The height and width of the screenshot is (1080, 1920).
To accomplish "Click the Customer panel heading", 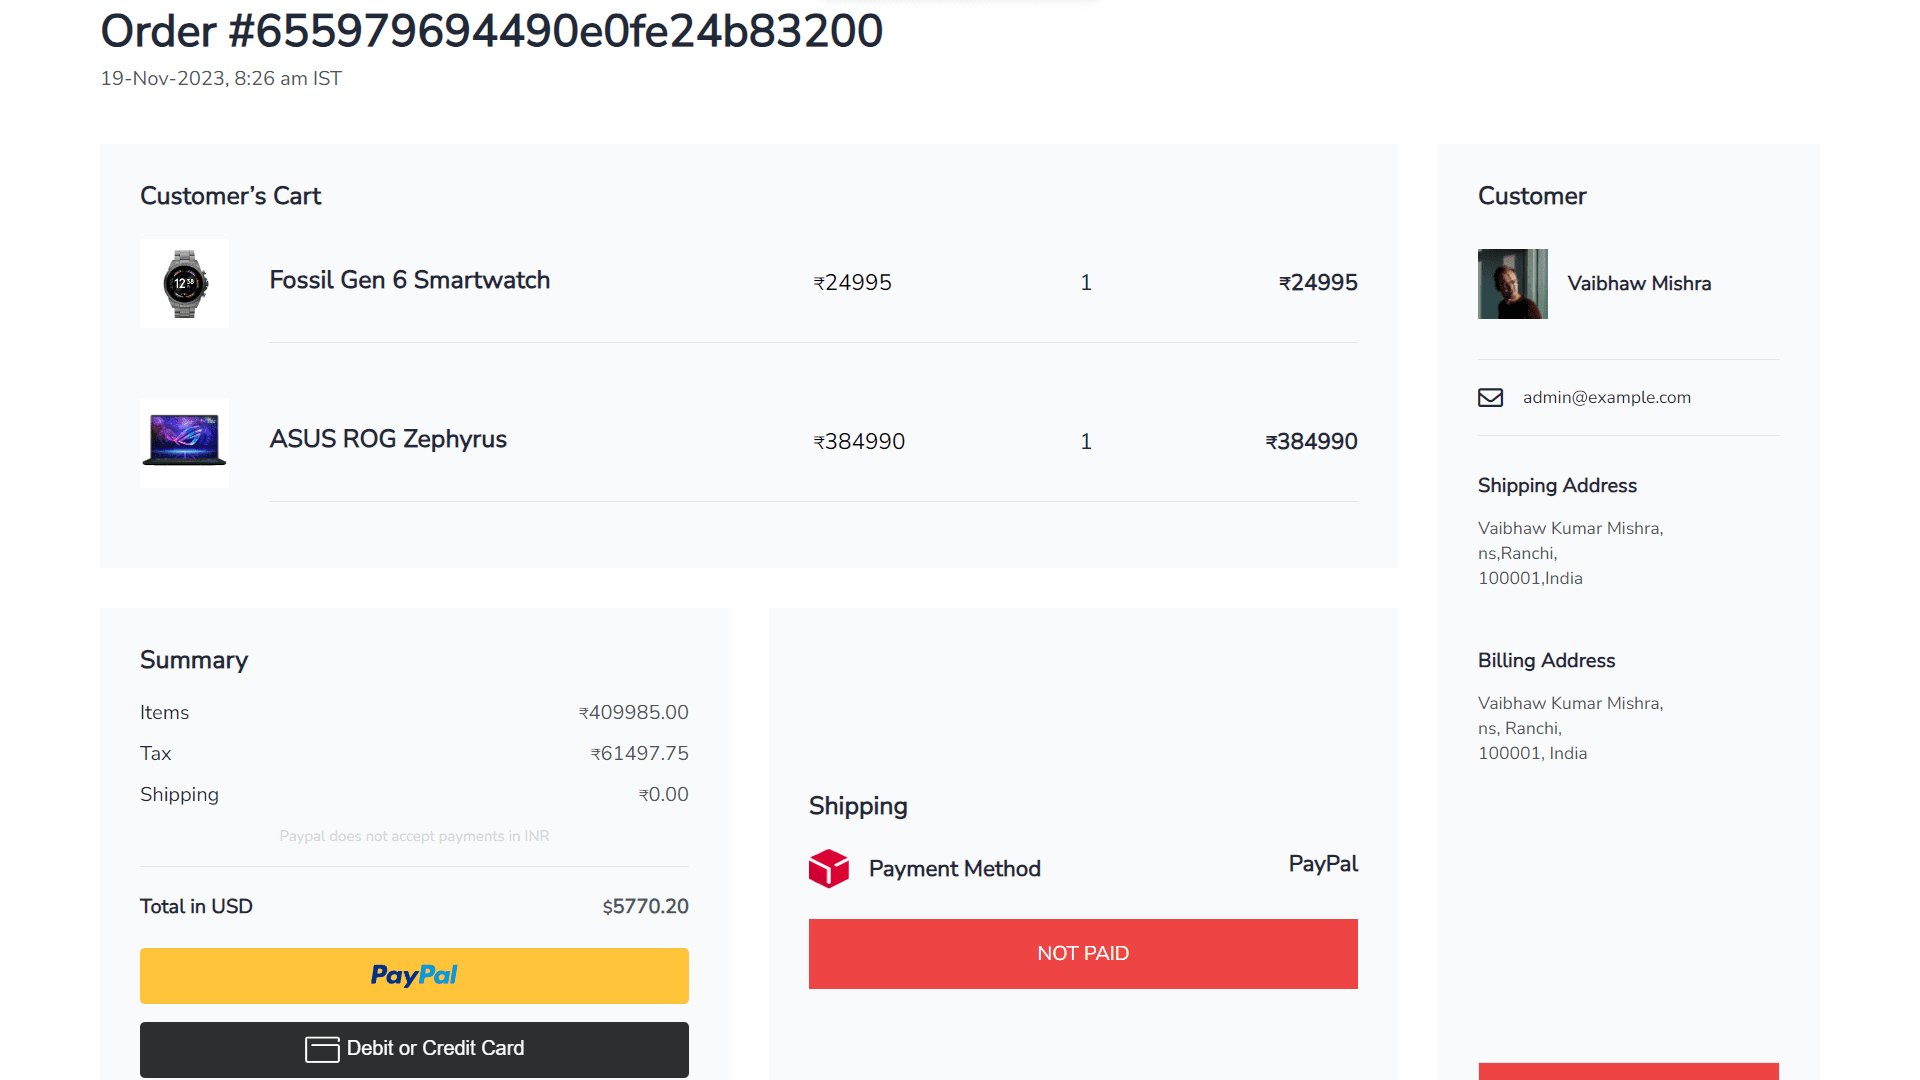I will [1532, 196].
